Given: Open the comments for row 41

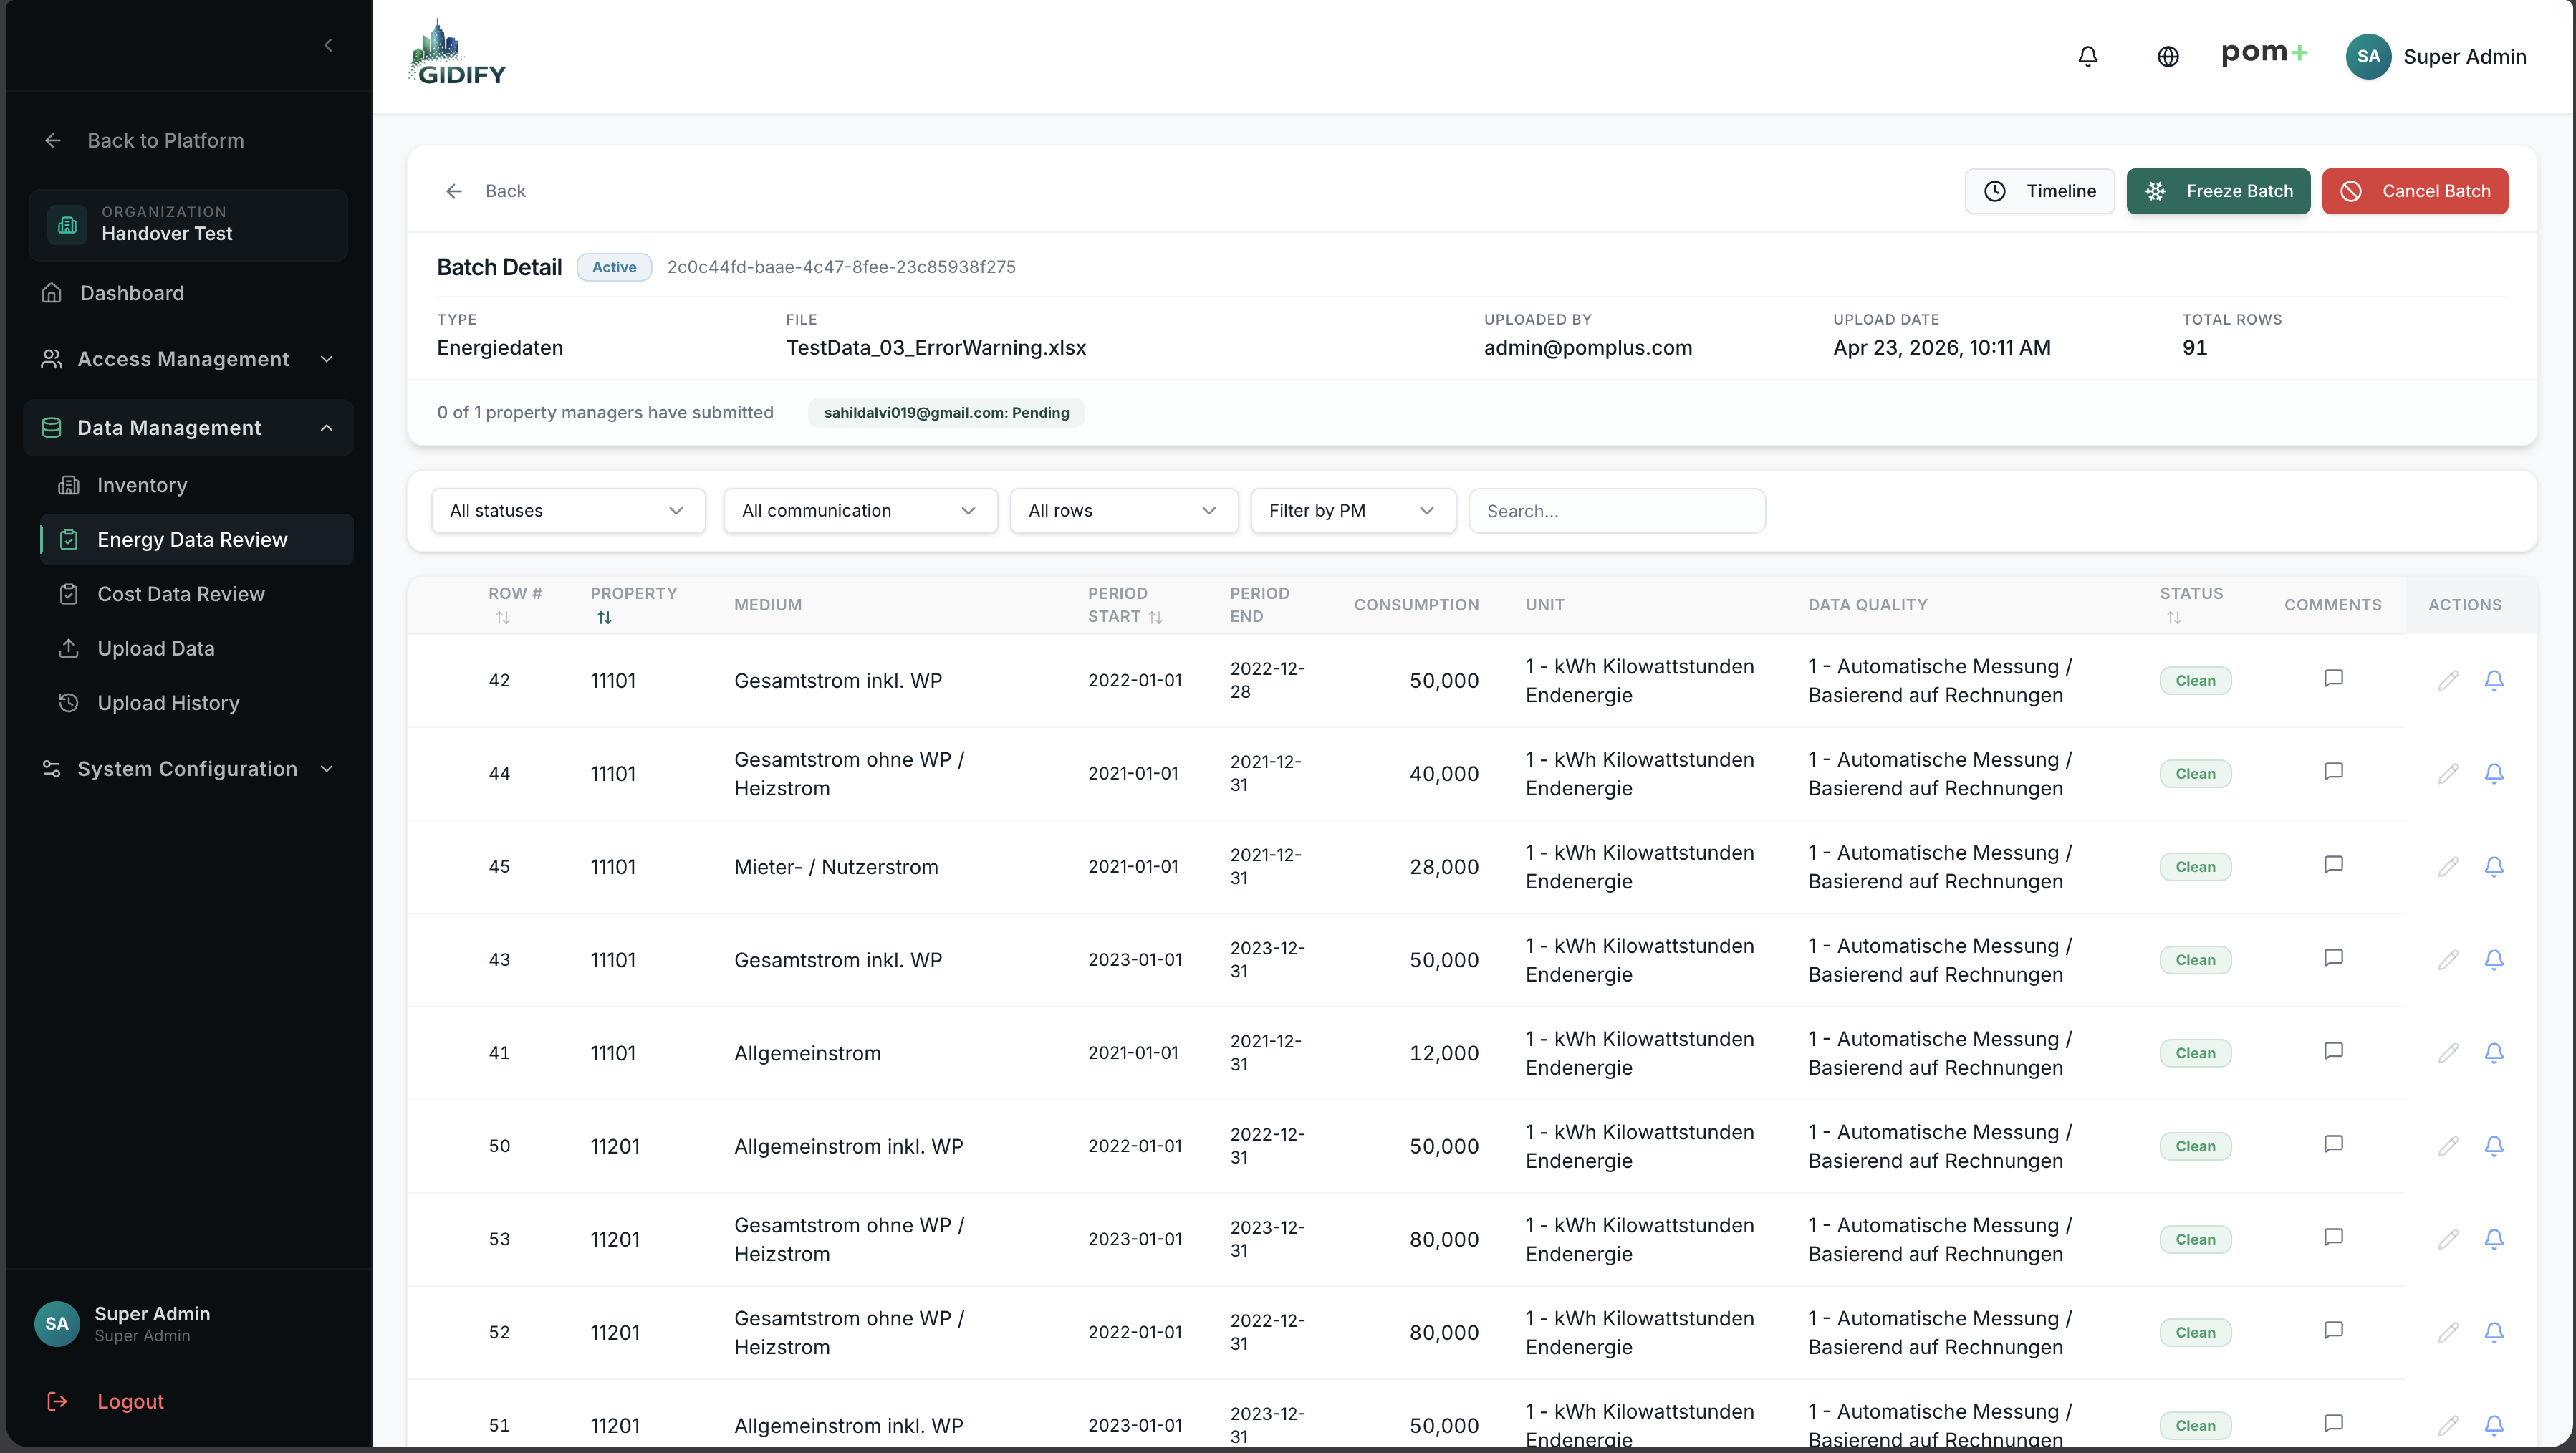Looking at the screenshot, I should coord(2333,1051).
